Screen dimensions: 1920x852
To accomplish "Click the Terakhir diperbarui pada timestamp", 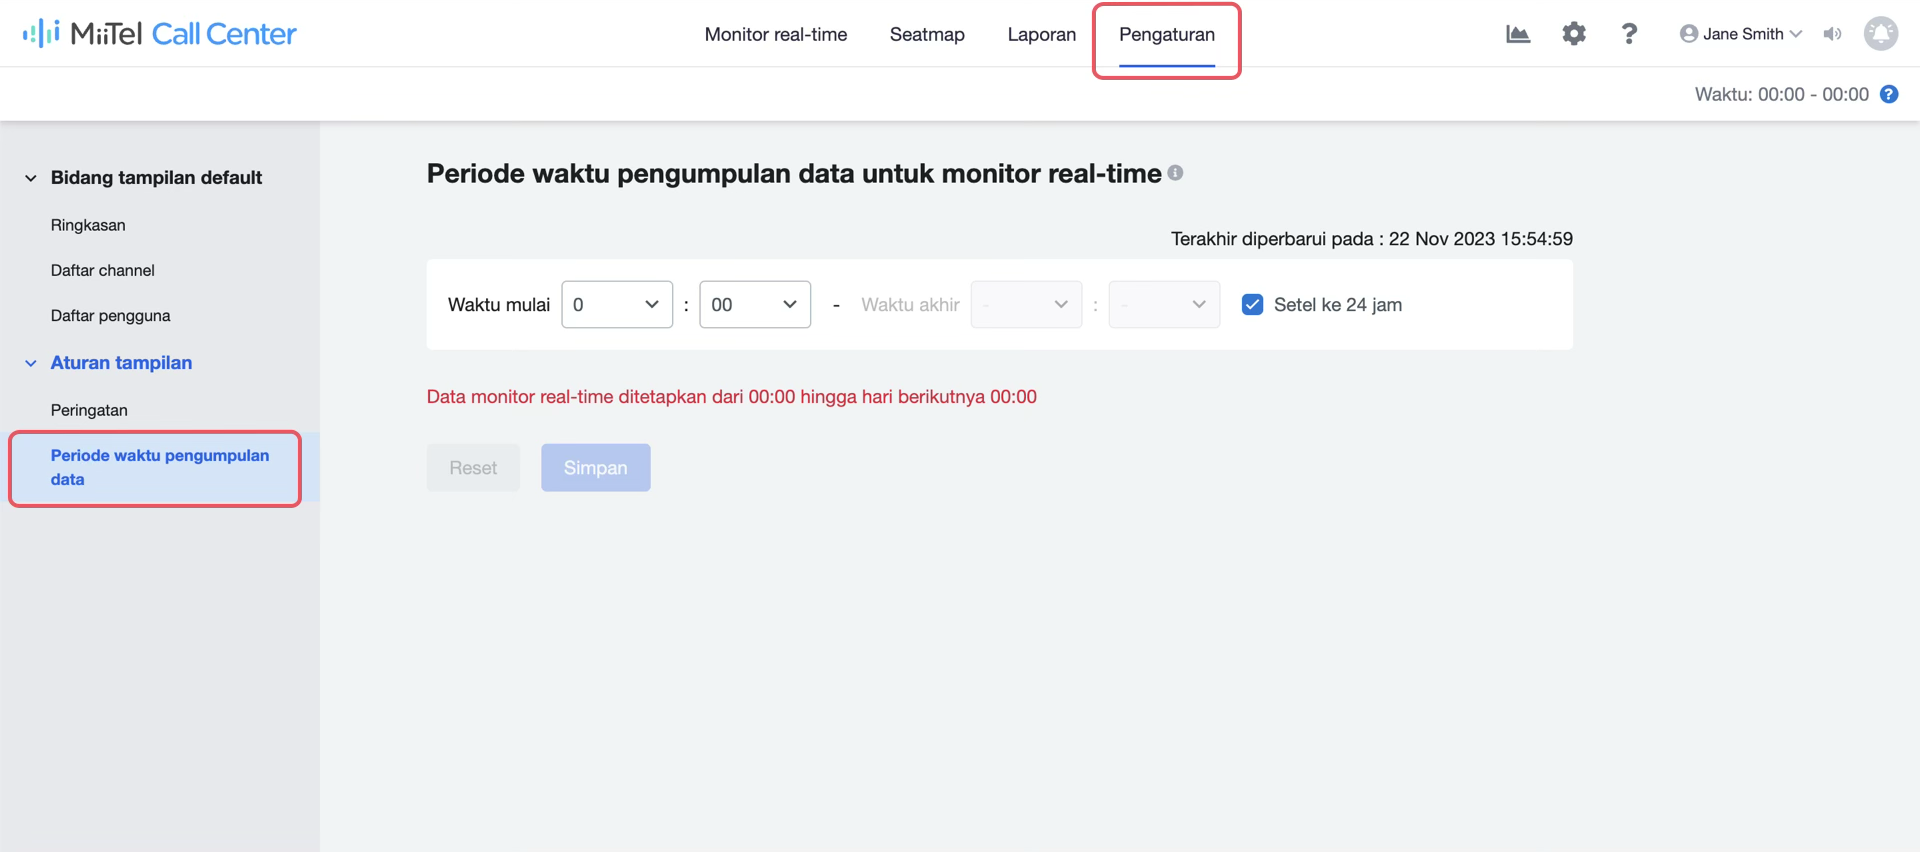I will [x=1372, y=239].
